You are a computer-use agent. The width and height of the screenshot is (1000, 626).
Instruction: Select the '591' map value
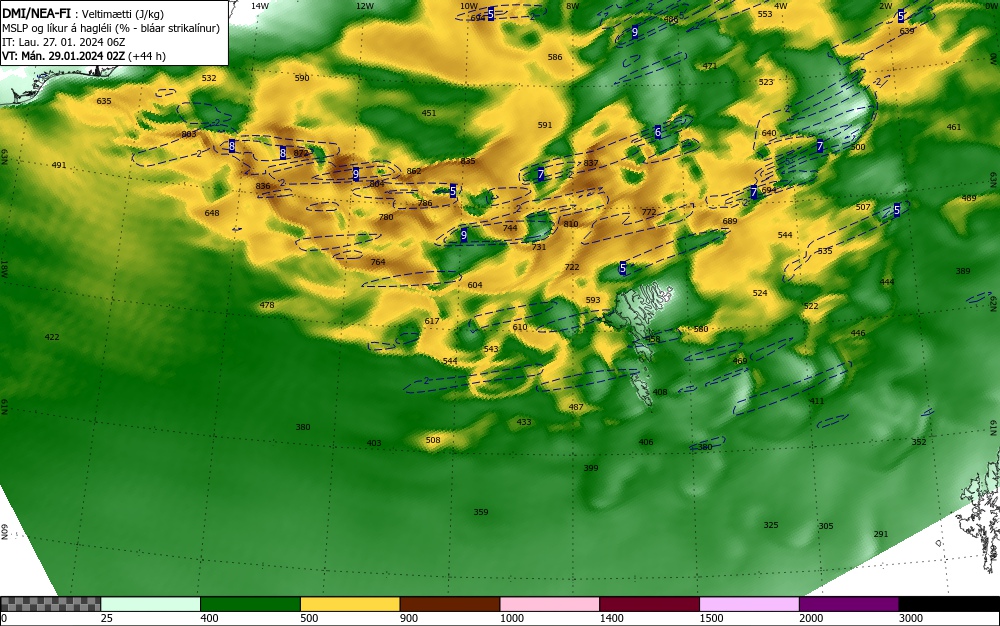pos(545,125)
